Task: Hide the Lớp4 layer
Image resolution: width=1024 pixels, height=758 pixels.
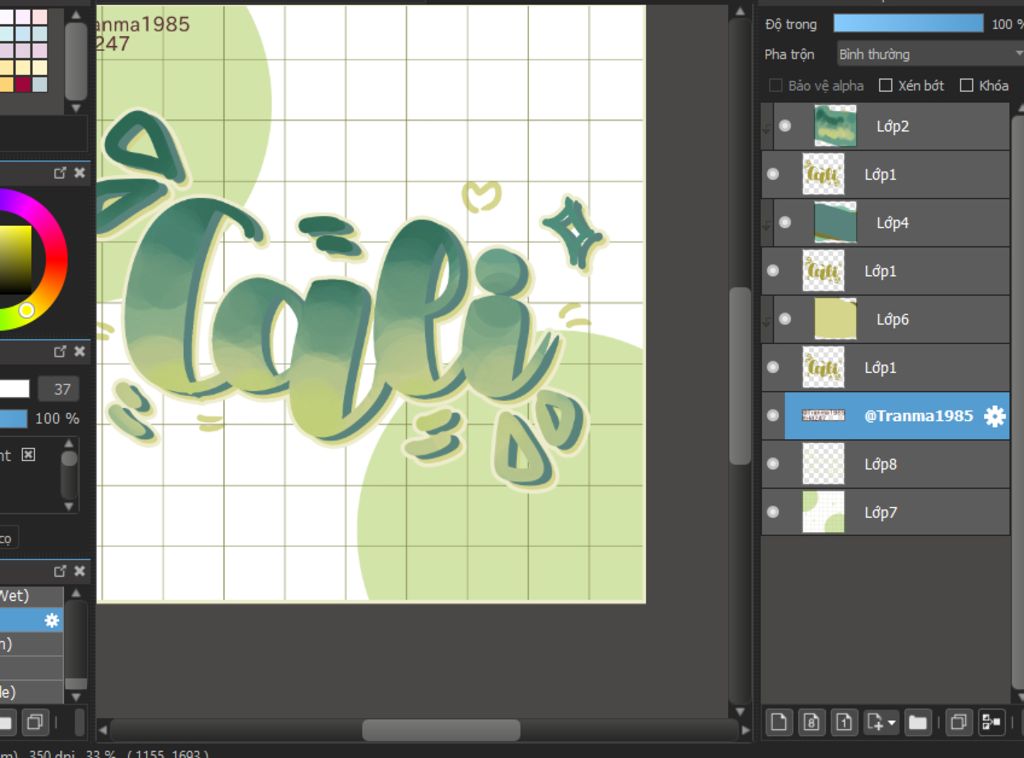Action: point(785,222)
